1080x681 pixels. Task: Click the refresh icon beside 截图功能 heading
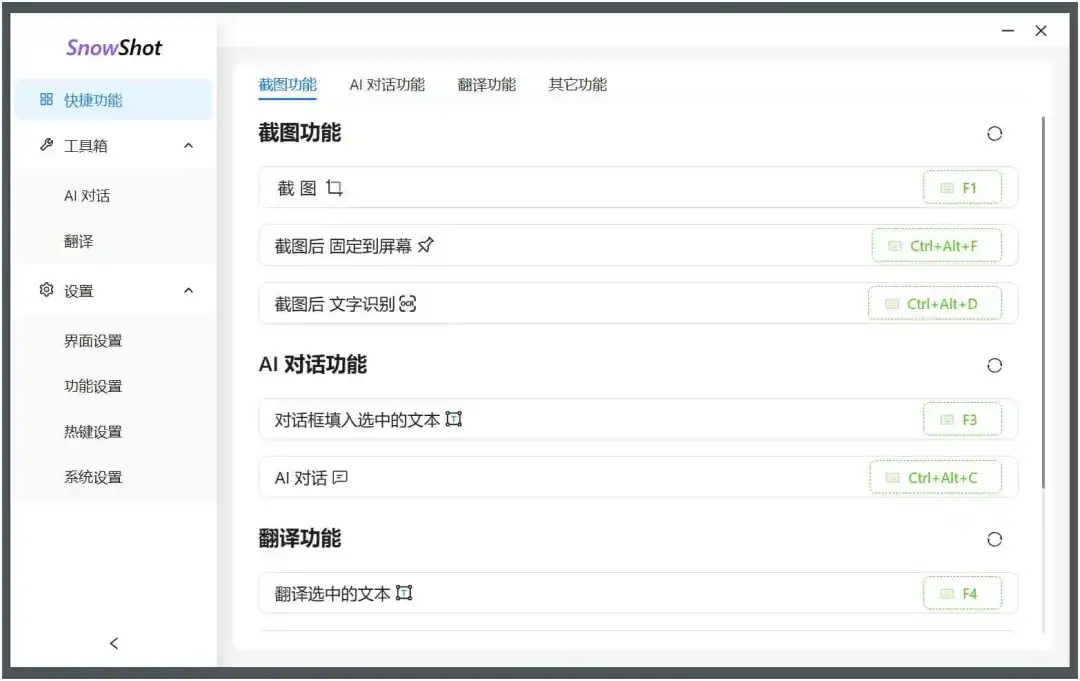coord(994,133)
